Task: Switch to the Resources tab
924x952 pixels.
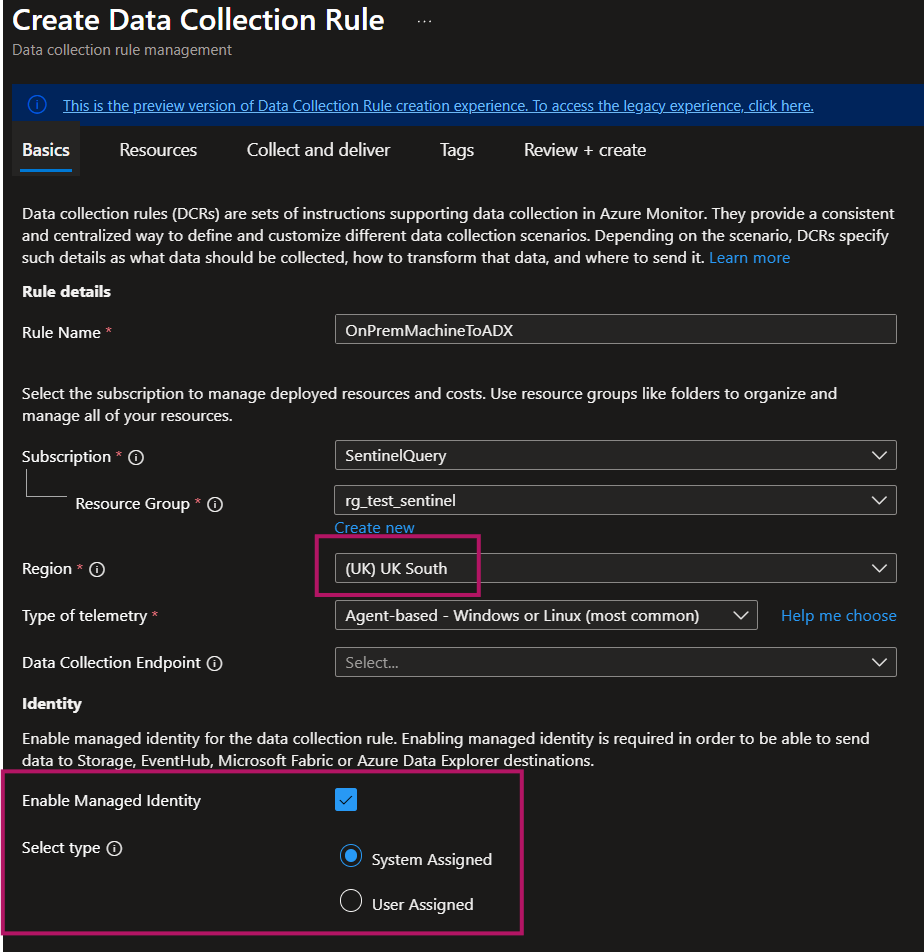Action: 158,150
